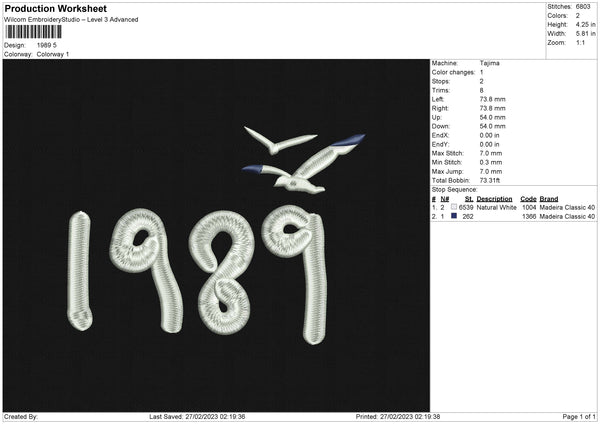Select the design name '1989 5'
Viewport: 600px width, 424px height.
tap(47, 45)
